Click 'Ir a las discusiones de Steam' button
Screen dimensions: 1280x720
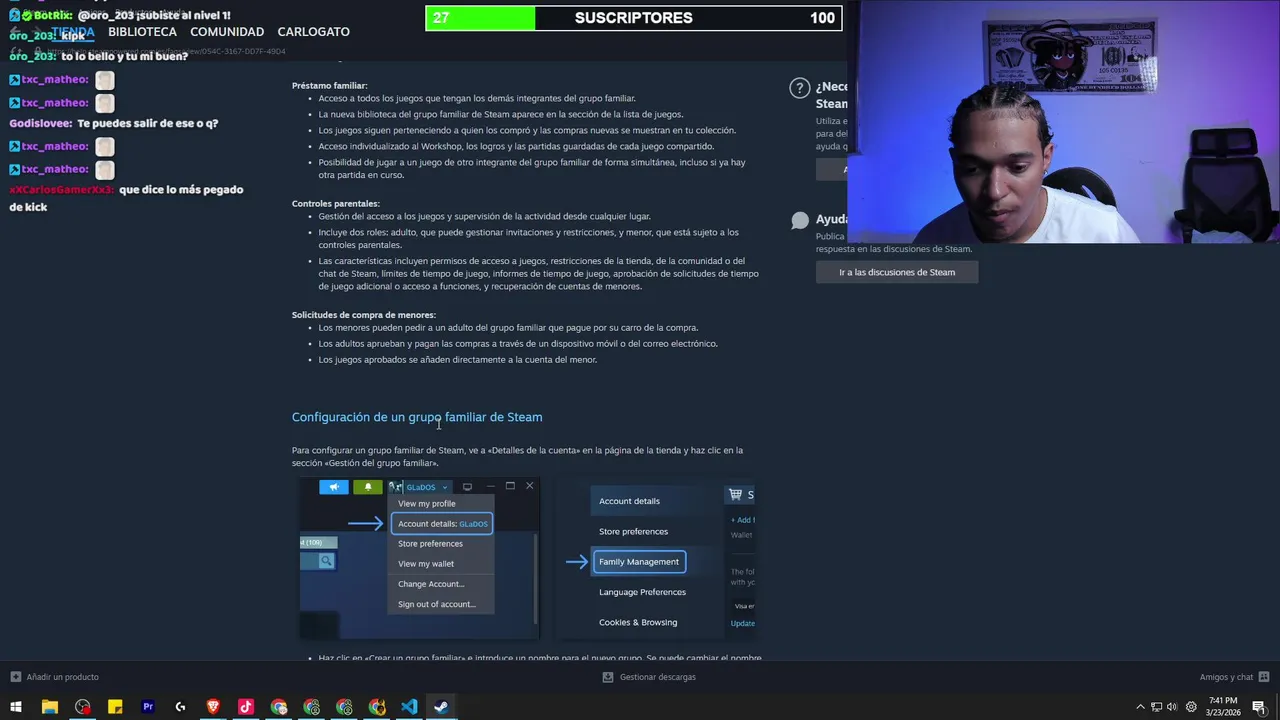[897, 272]
